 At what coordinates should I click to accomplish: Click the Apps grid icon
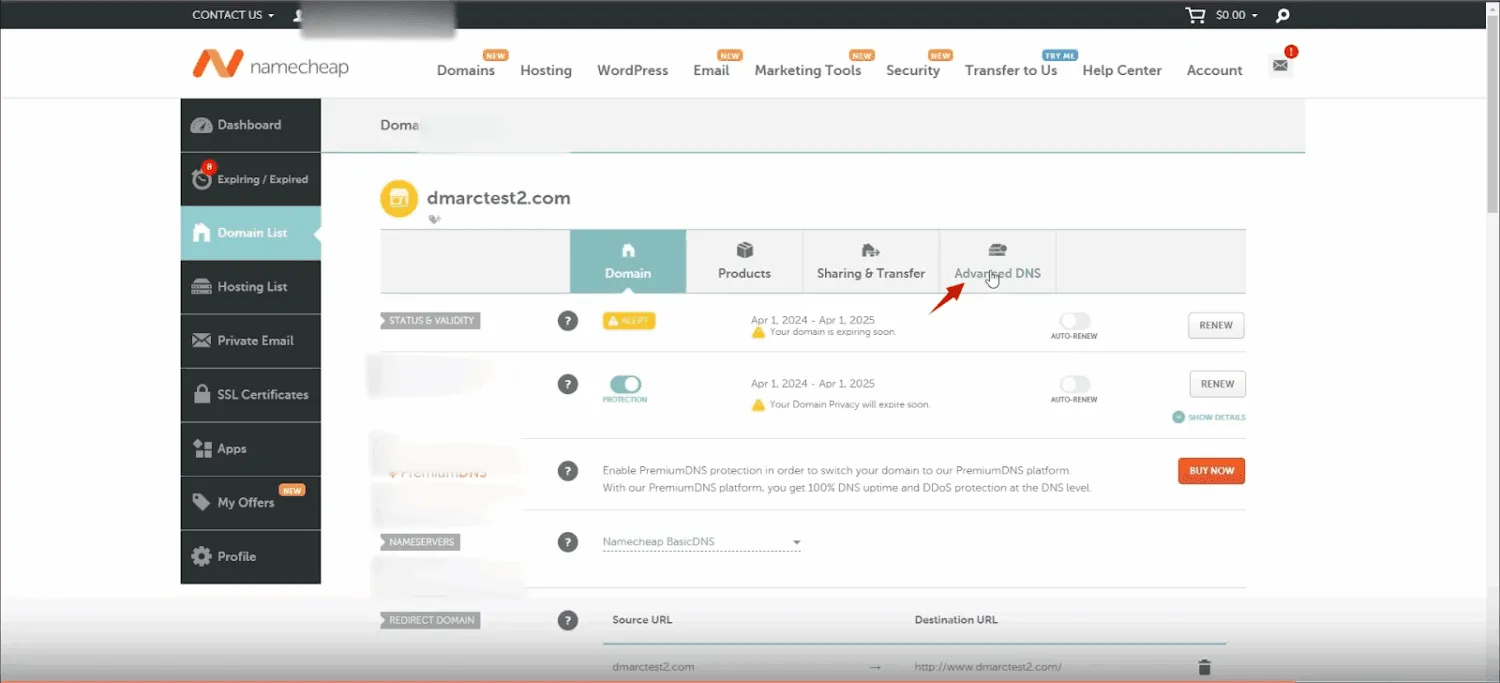pos(201,448)
